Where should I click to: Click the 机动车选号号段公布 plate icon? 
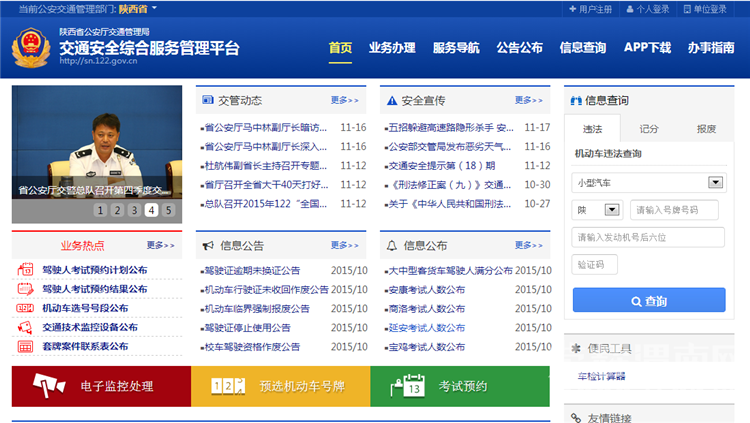(25, 308)
